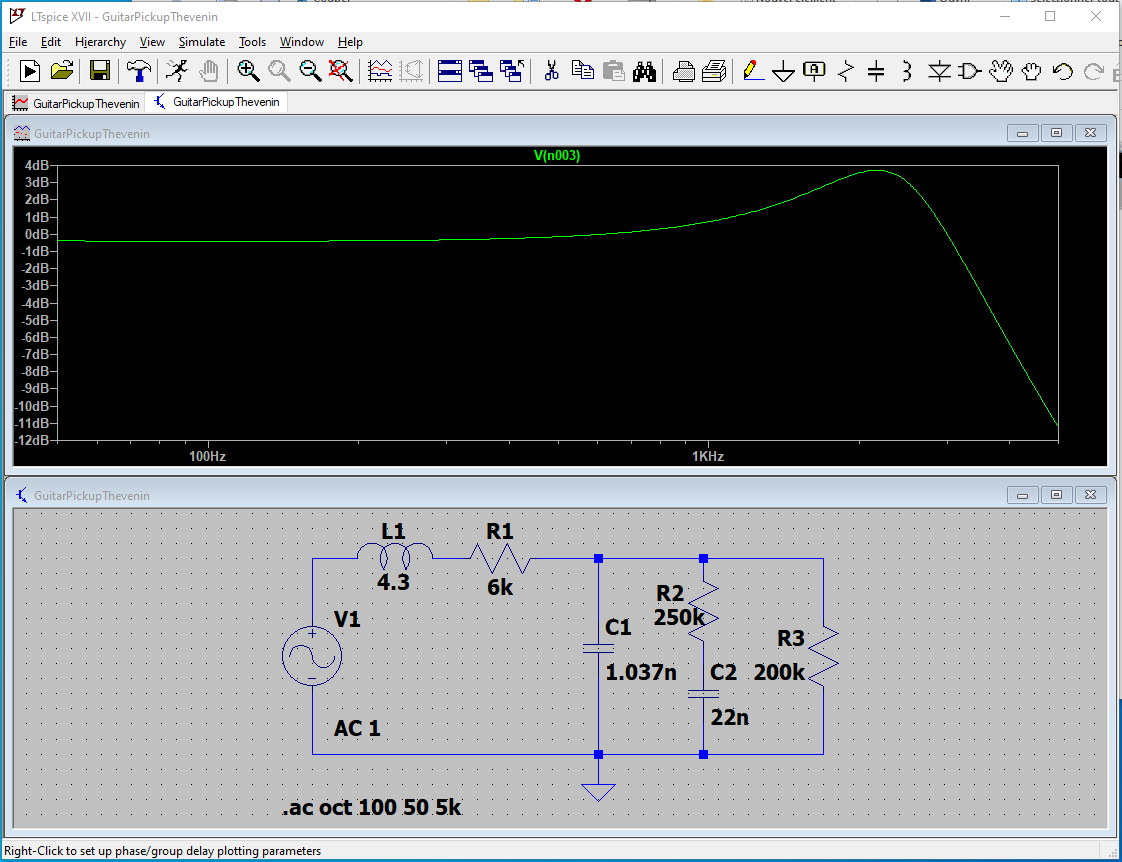Open the Hierarchy menu
Screen dimensions: 1122x862
tap(100, 42)
